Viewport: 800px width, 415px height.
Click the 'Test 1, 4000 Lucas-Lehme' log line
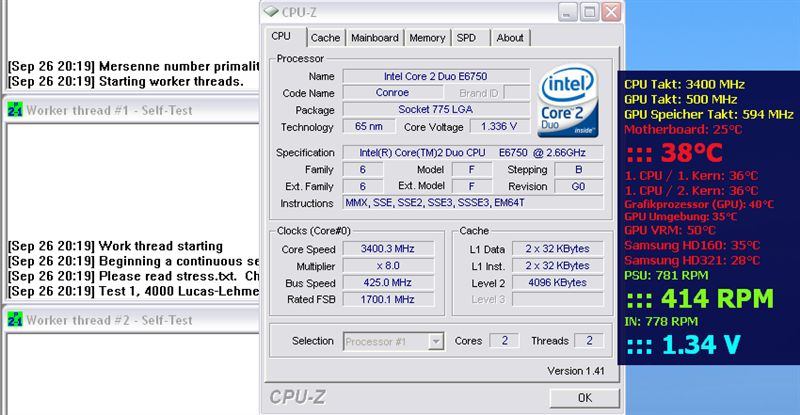tap(133, 291)
